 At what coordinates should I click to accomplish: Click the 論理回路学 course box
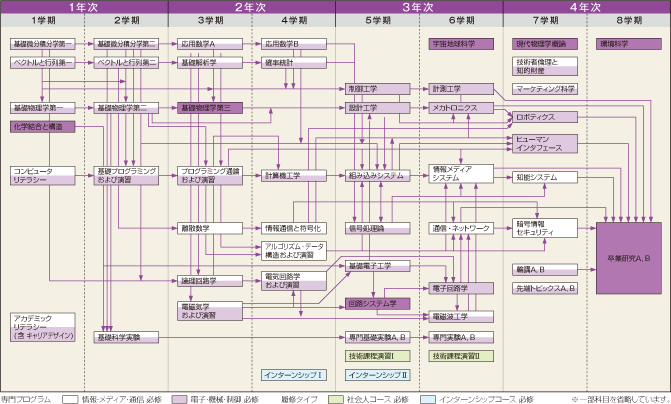coord(210,281)
